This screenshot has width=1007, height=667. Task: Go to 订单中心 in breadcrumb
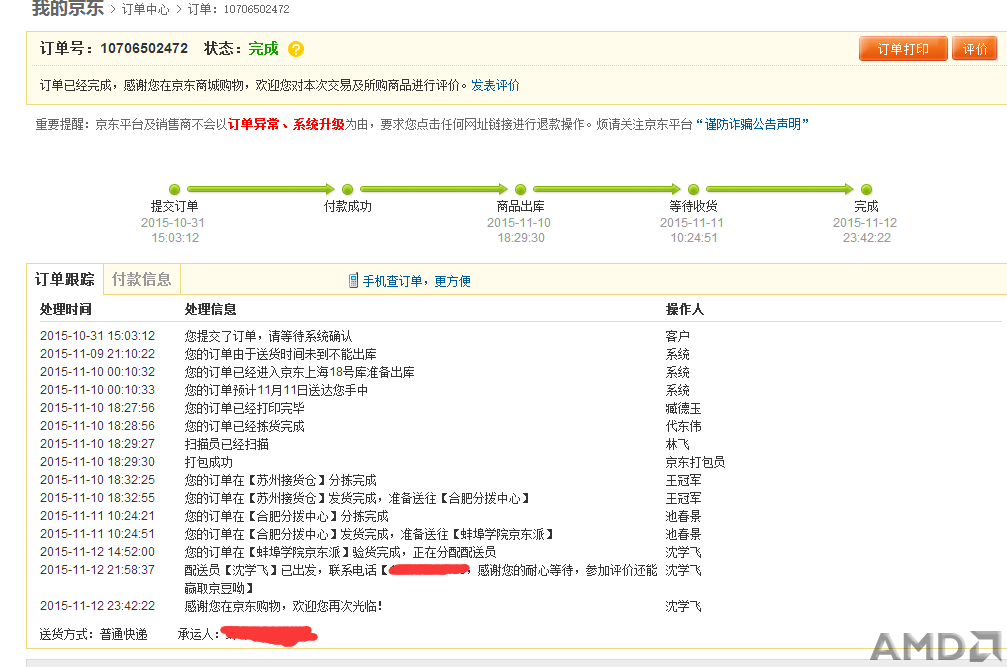[145, 9]
